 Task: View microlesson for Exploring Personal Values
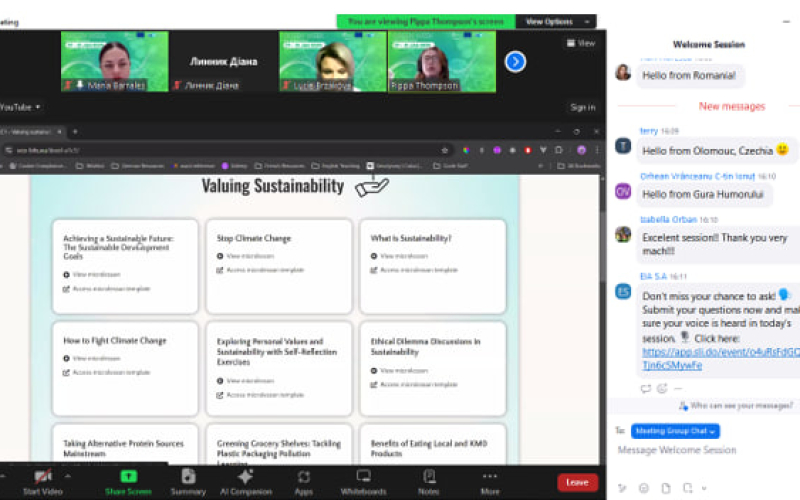(x=245, y=381)
